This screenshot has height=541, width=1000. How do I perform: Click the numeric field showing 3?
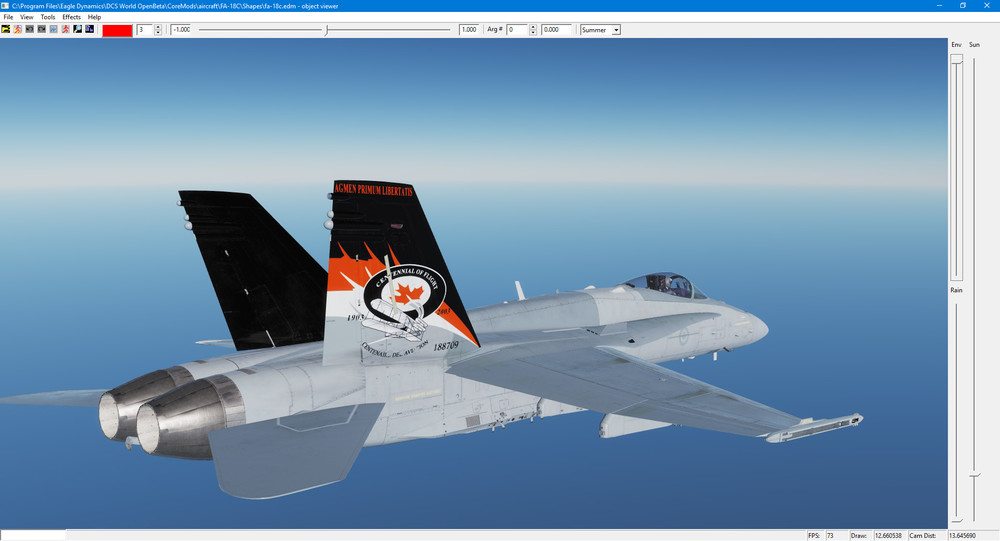(145, 29)
